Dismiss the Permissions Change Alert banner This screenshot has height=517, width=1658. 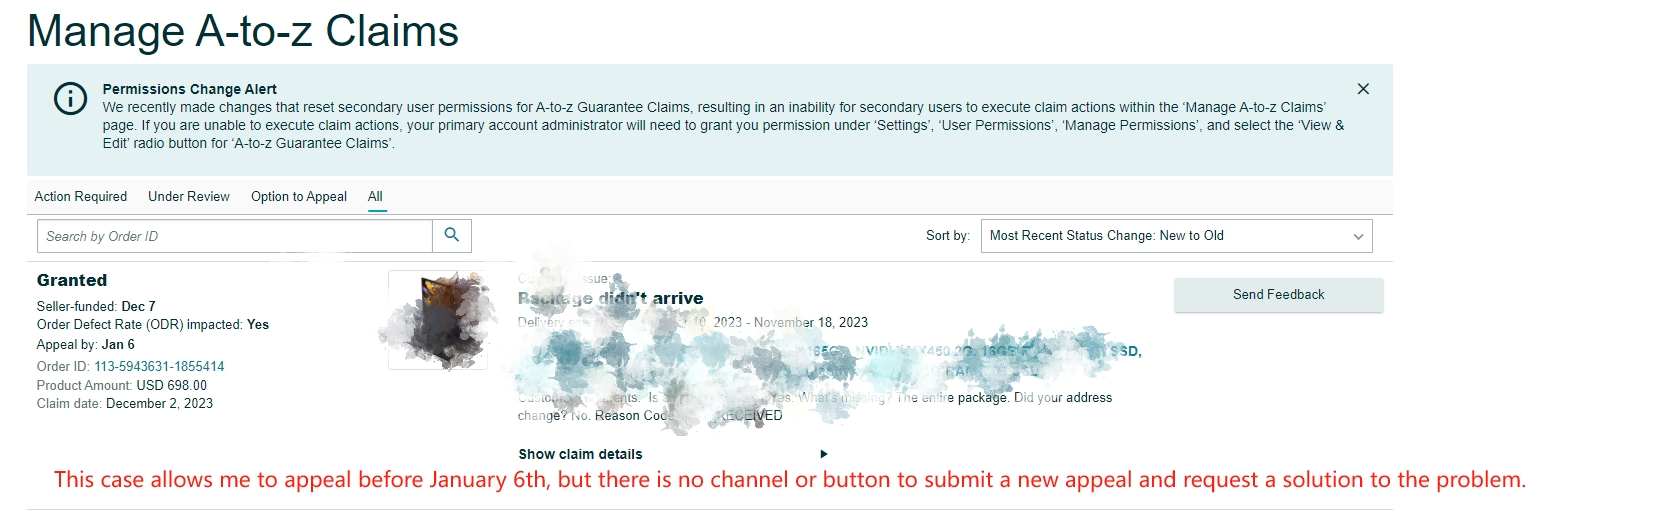click(1363, 89)
